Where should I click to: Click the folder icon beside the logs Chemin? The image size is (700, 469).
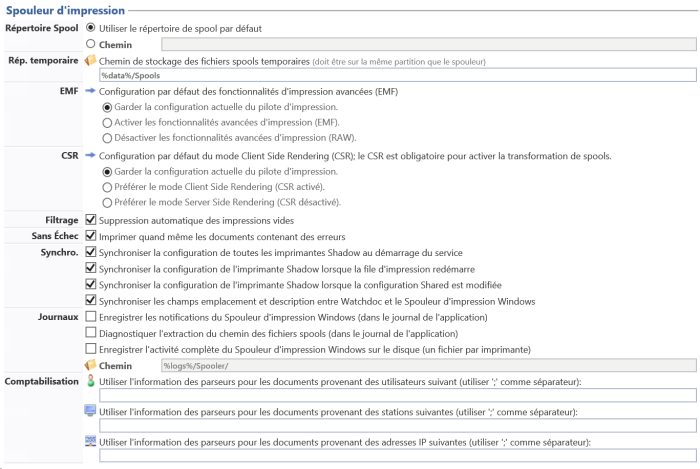coord(91,365)
